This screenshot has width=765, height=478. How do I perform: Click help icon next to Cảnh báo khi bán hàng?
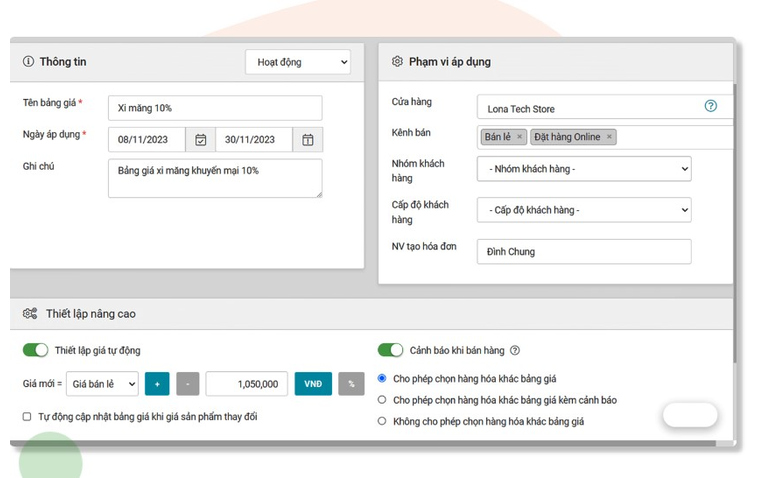coord(515,350)
